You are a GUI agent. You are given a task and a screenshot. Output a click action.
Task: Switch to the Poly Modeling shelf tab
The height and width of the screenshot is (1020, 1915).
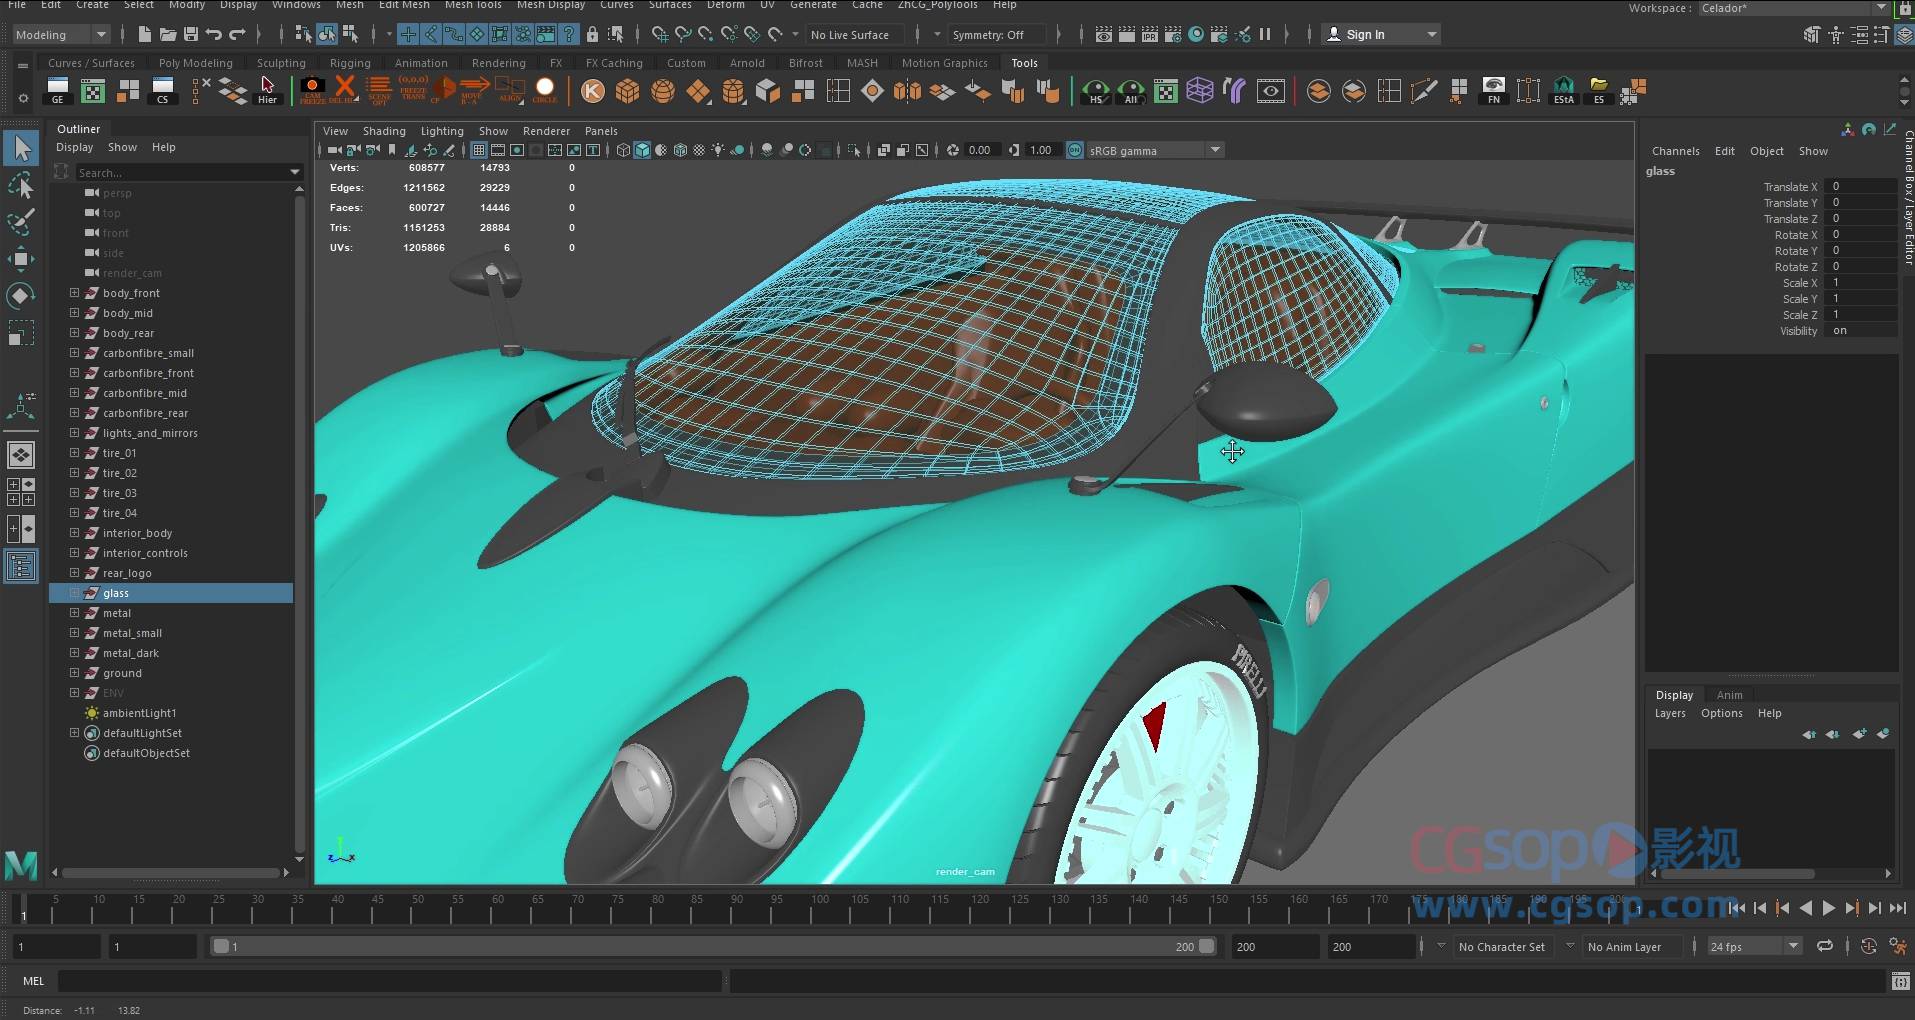[x=195, y=62]
